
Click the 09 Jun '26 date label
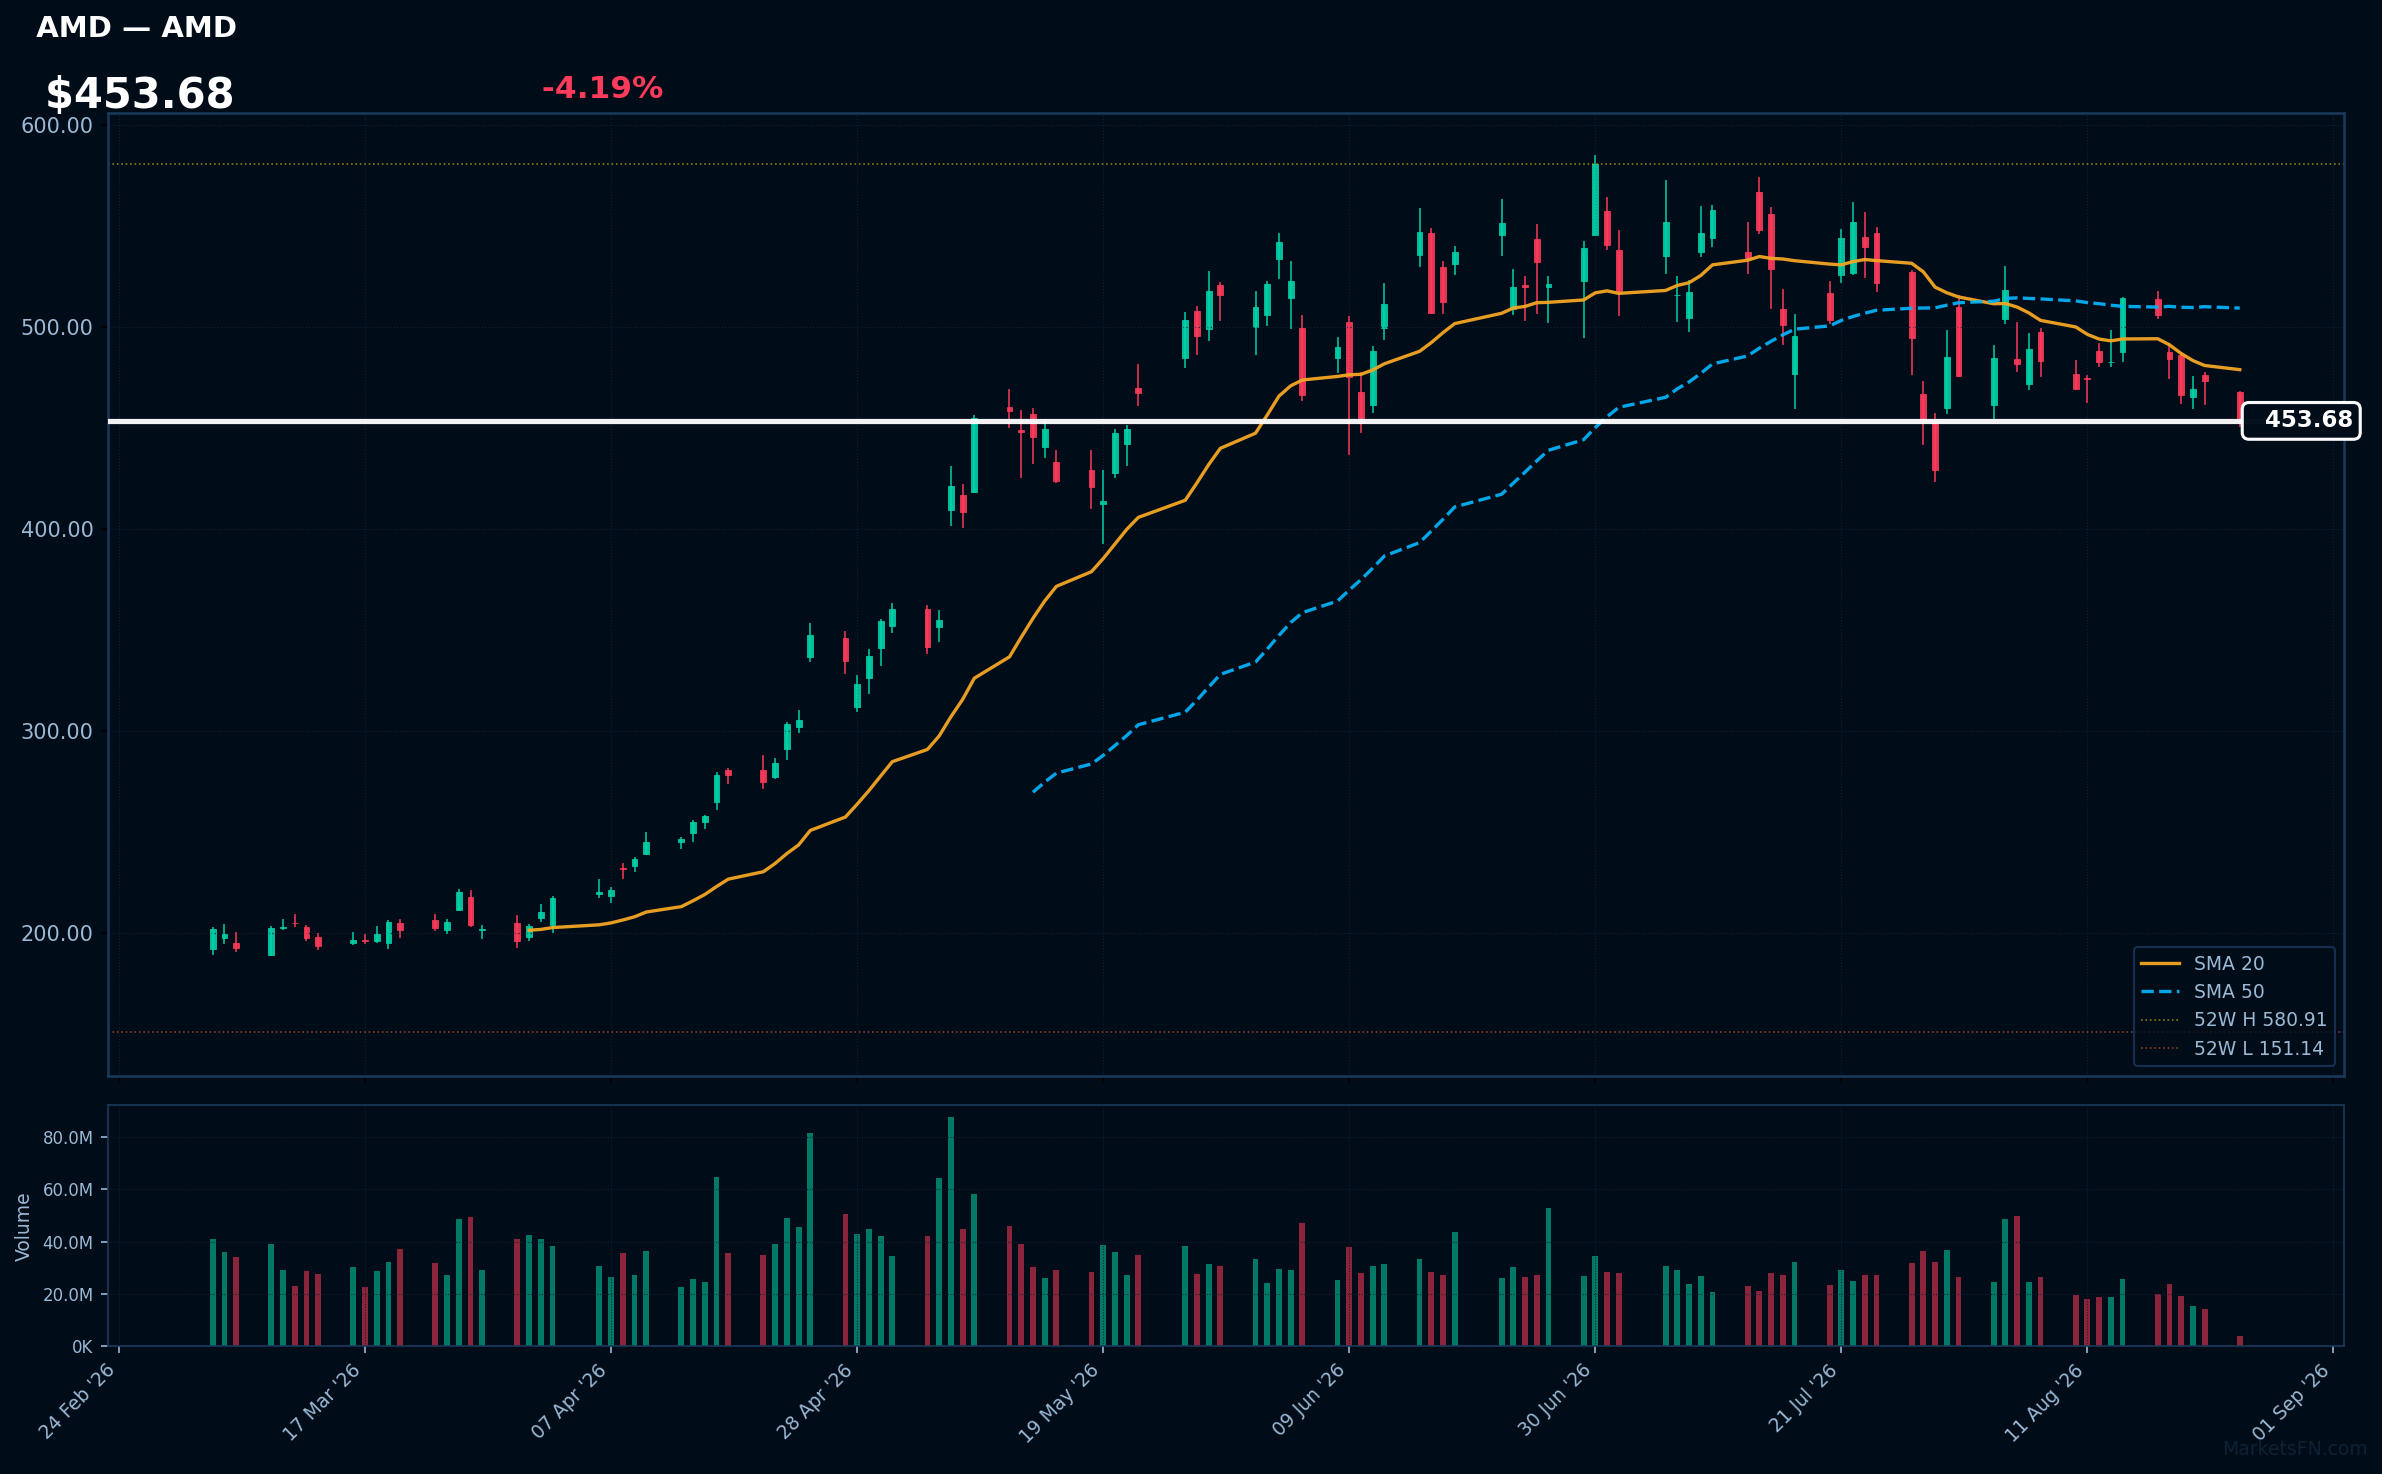pyautogui.click(x=1306, y=1401)
